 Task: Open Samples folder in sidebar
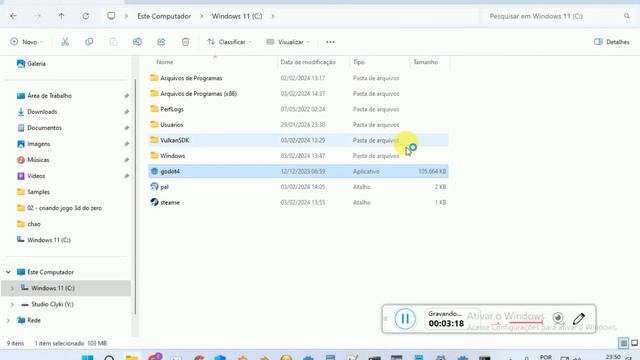click(x=33, y=192)
